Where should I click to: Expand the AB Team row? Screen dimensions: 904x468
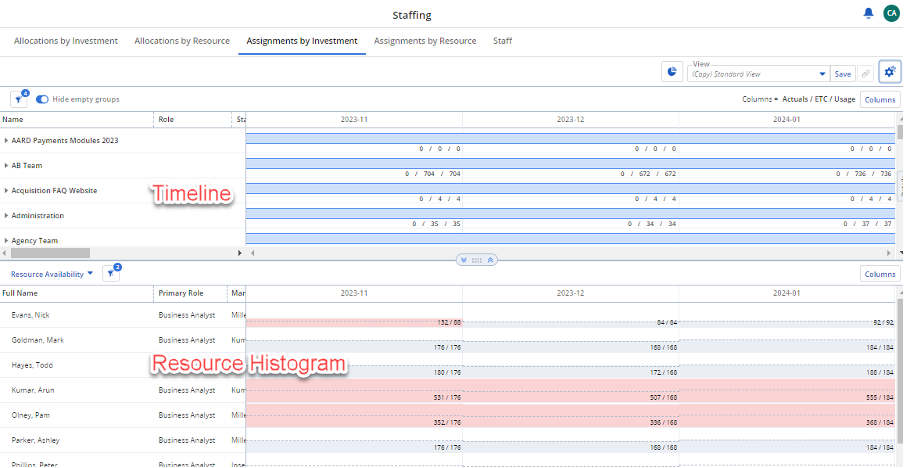pyautogui.click(x=6, y=165)
